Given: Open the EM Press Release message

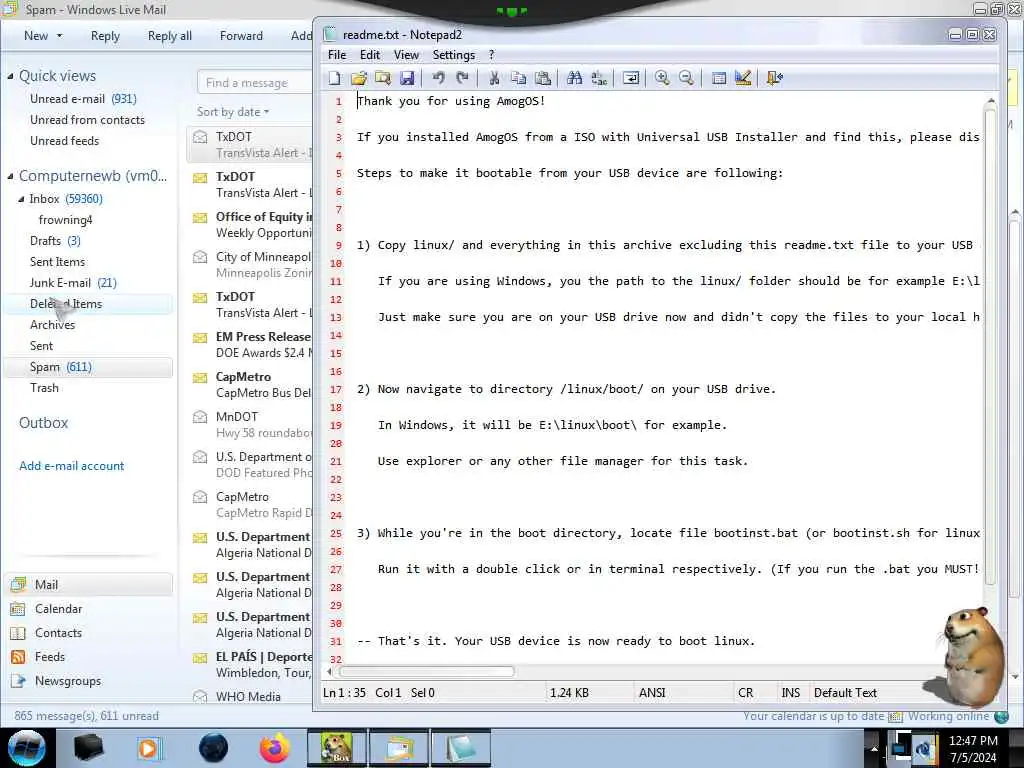Looking at the screenshot, I should click(x=251, y=345).
